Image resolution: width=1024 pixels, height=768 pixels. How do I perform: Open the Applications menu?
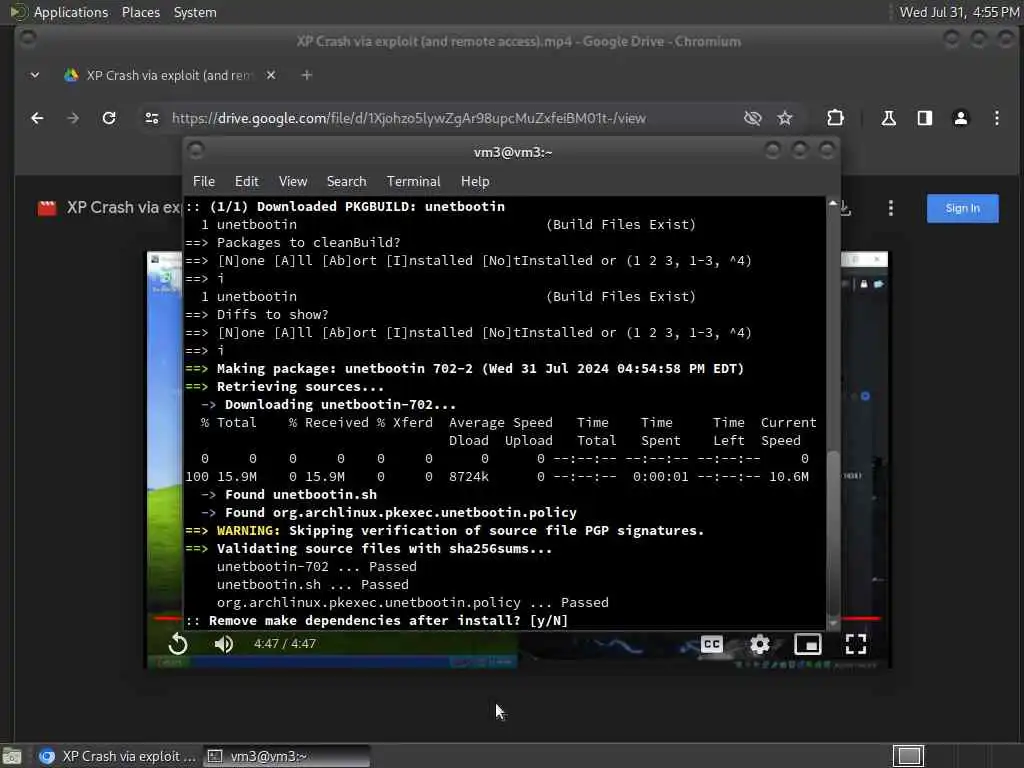click(x=71, y=12)
